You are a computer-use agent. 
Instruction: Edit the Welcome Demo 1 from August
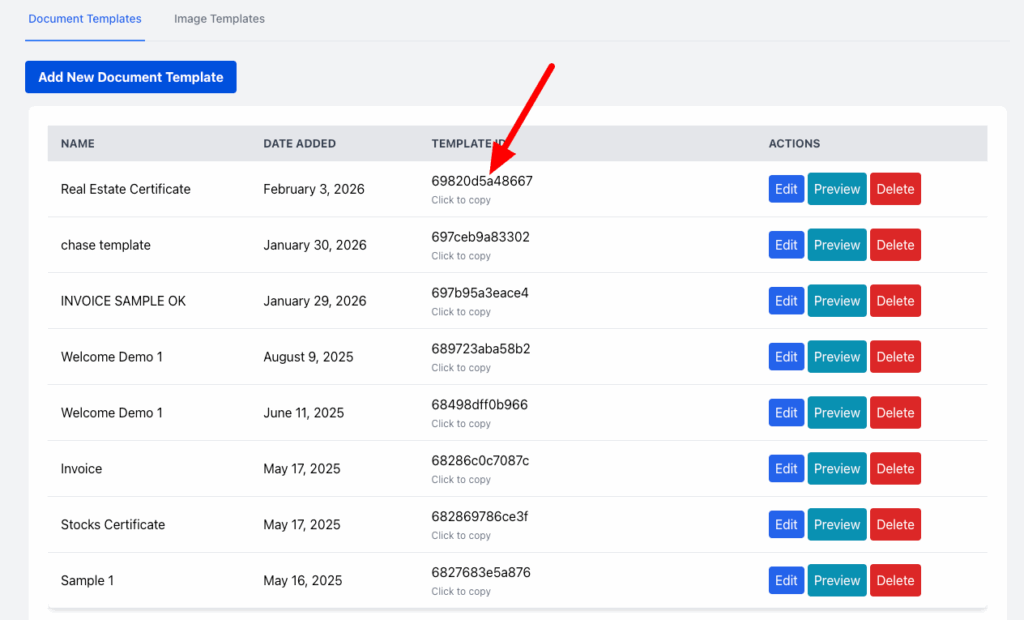tap(786, 356)
